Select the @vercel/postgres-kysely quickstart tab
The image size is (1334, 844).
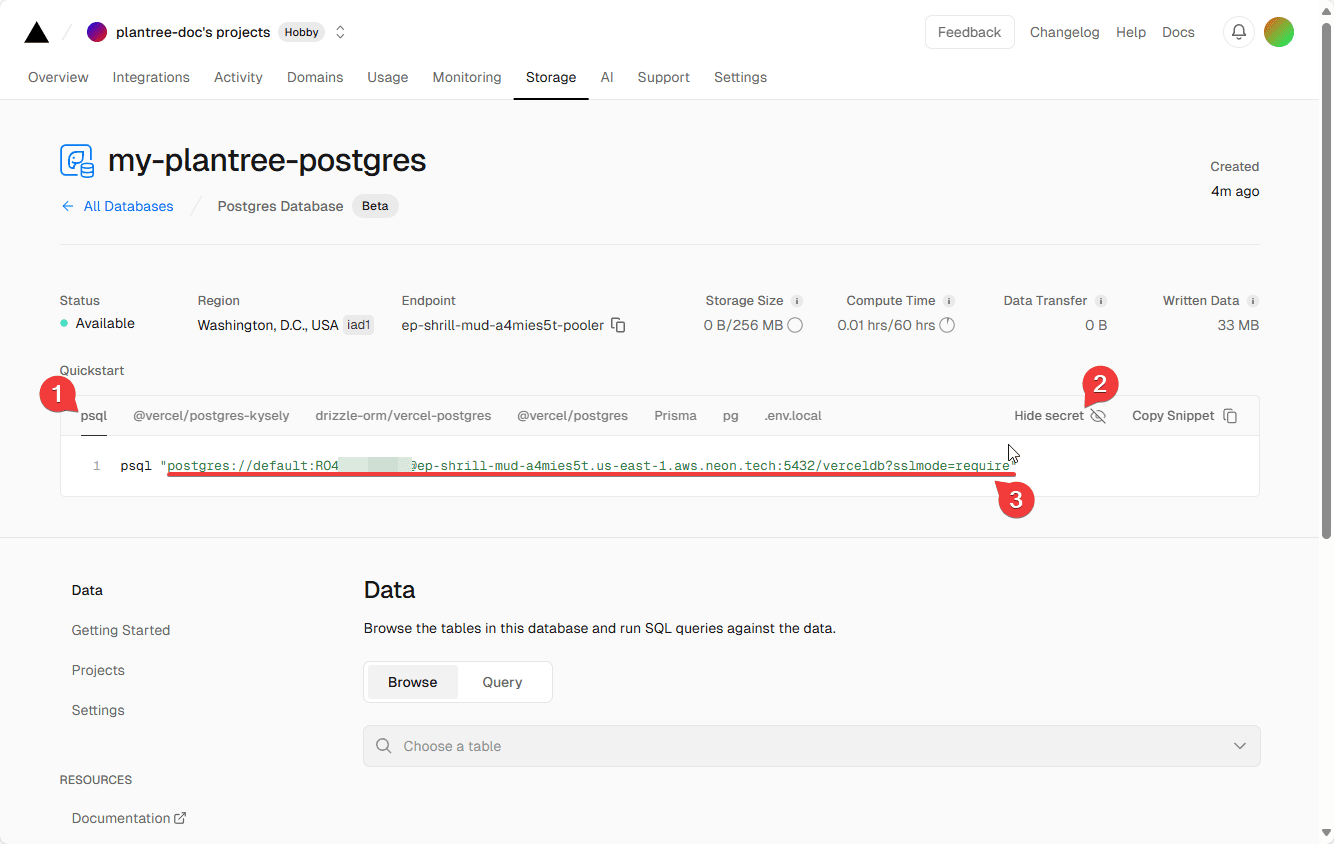pyautogui.click(x=211, y=415)
